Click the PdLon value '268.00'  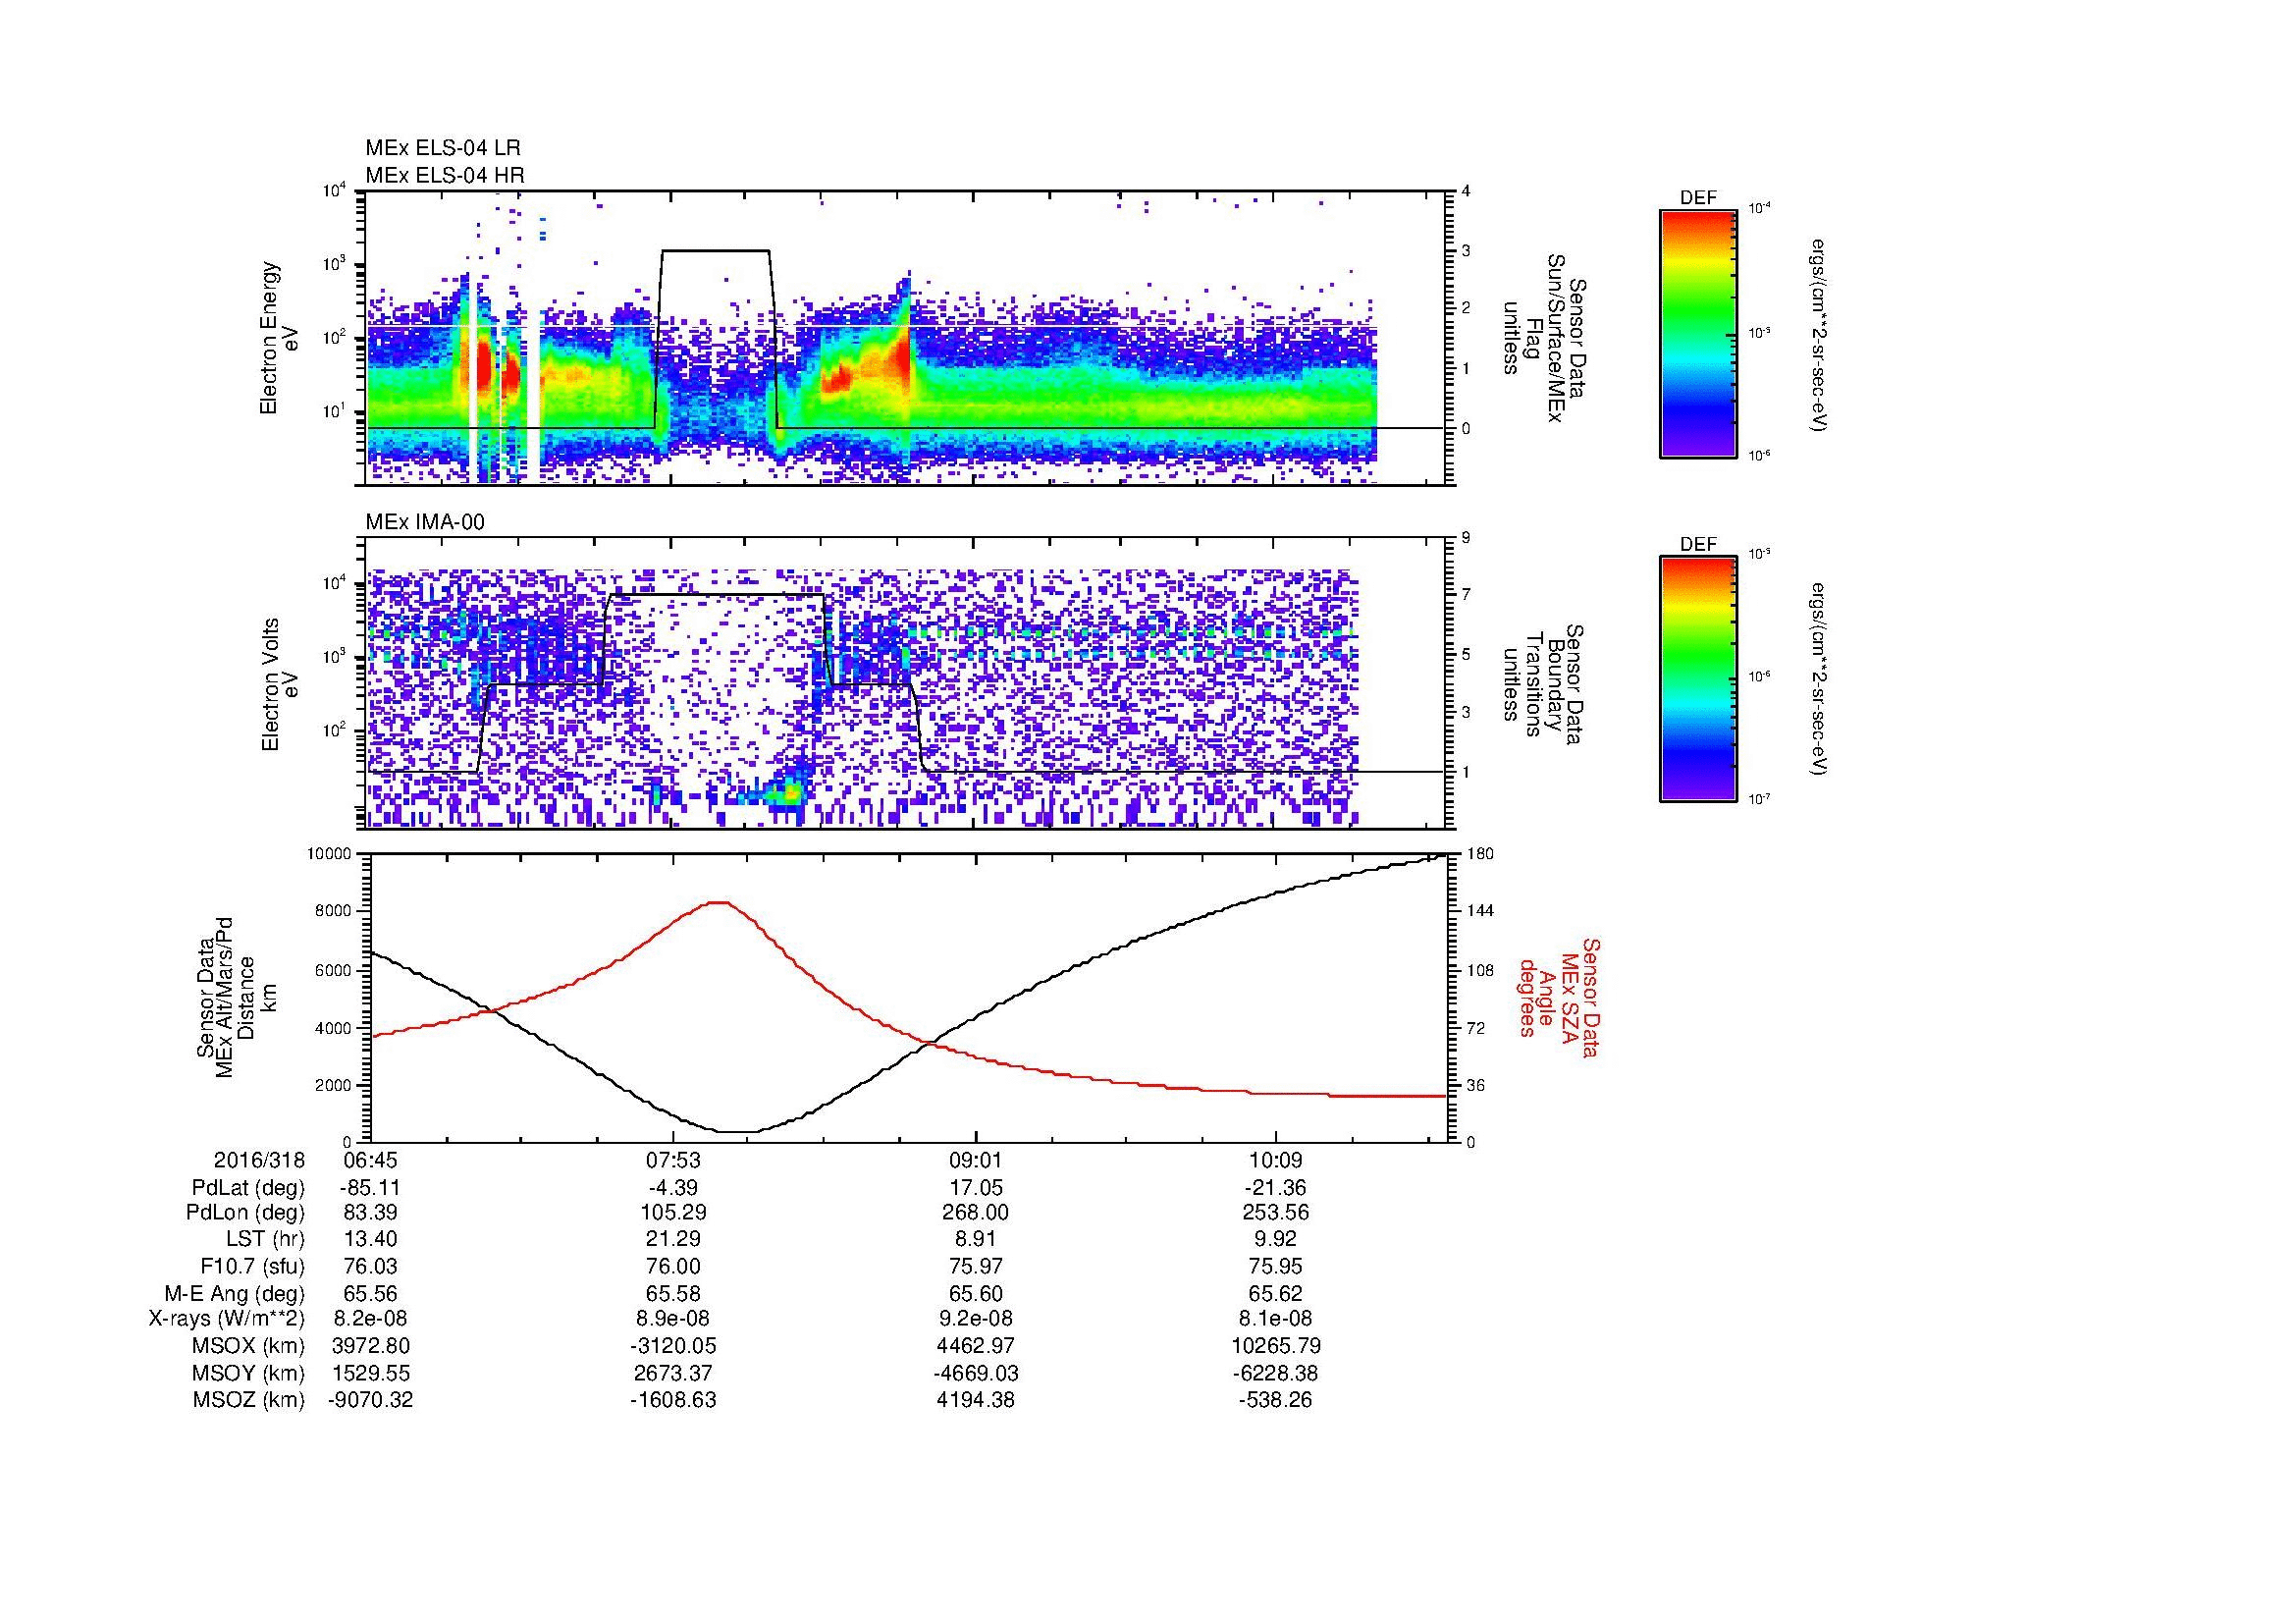click(975, 1213)
